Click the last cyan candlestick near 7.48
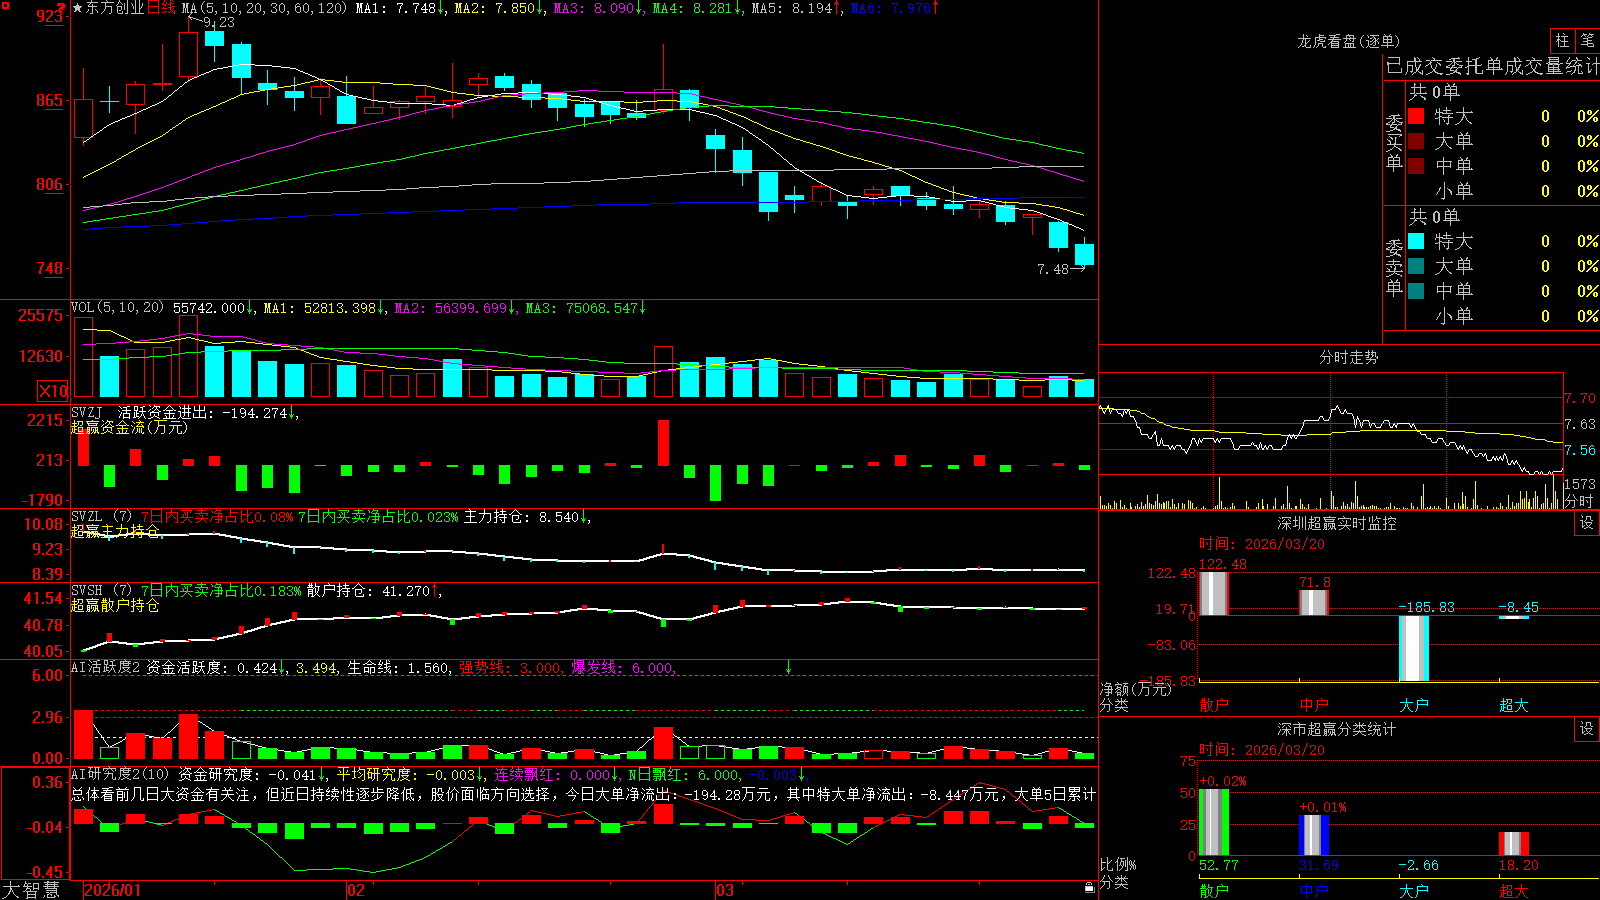The image size is (1600, 900). 1084,254
